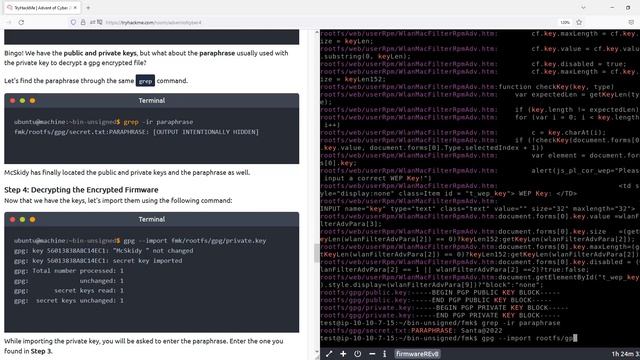640x360 pixels.
Task: Click the red dot of first Terminal block
Action: pos(13,100)
